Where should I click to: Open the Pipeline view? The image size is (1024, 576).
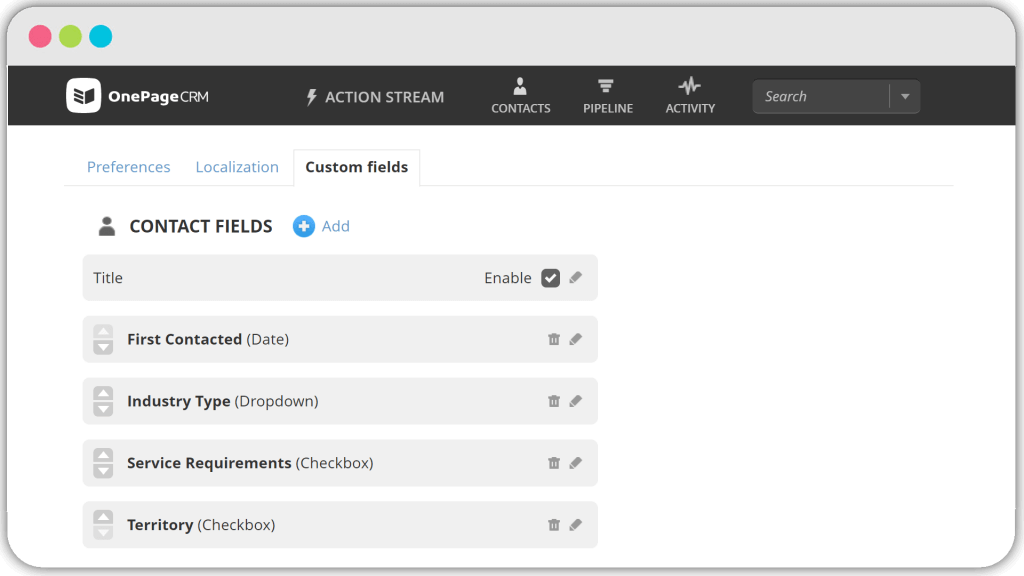coord(607,96)
